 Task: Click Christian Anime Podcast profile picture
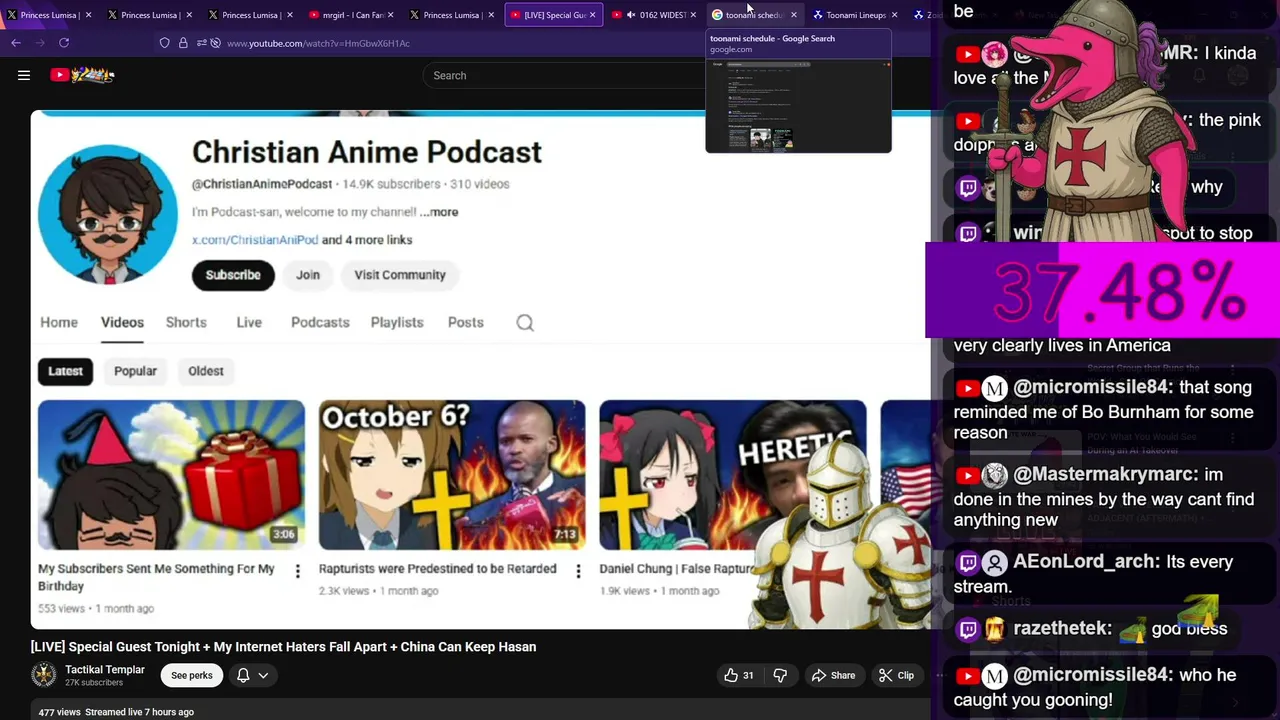point(108,214)
